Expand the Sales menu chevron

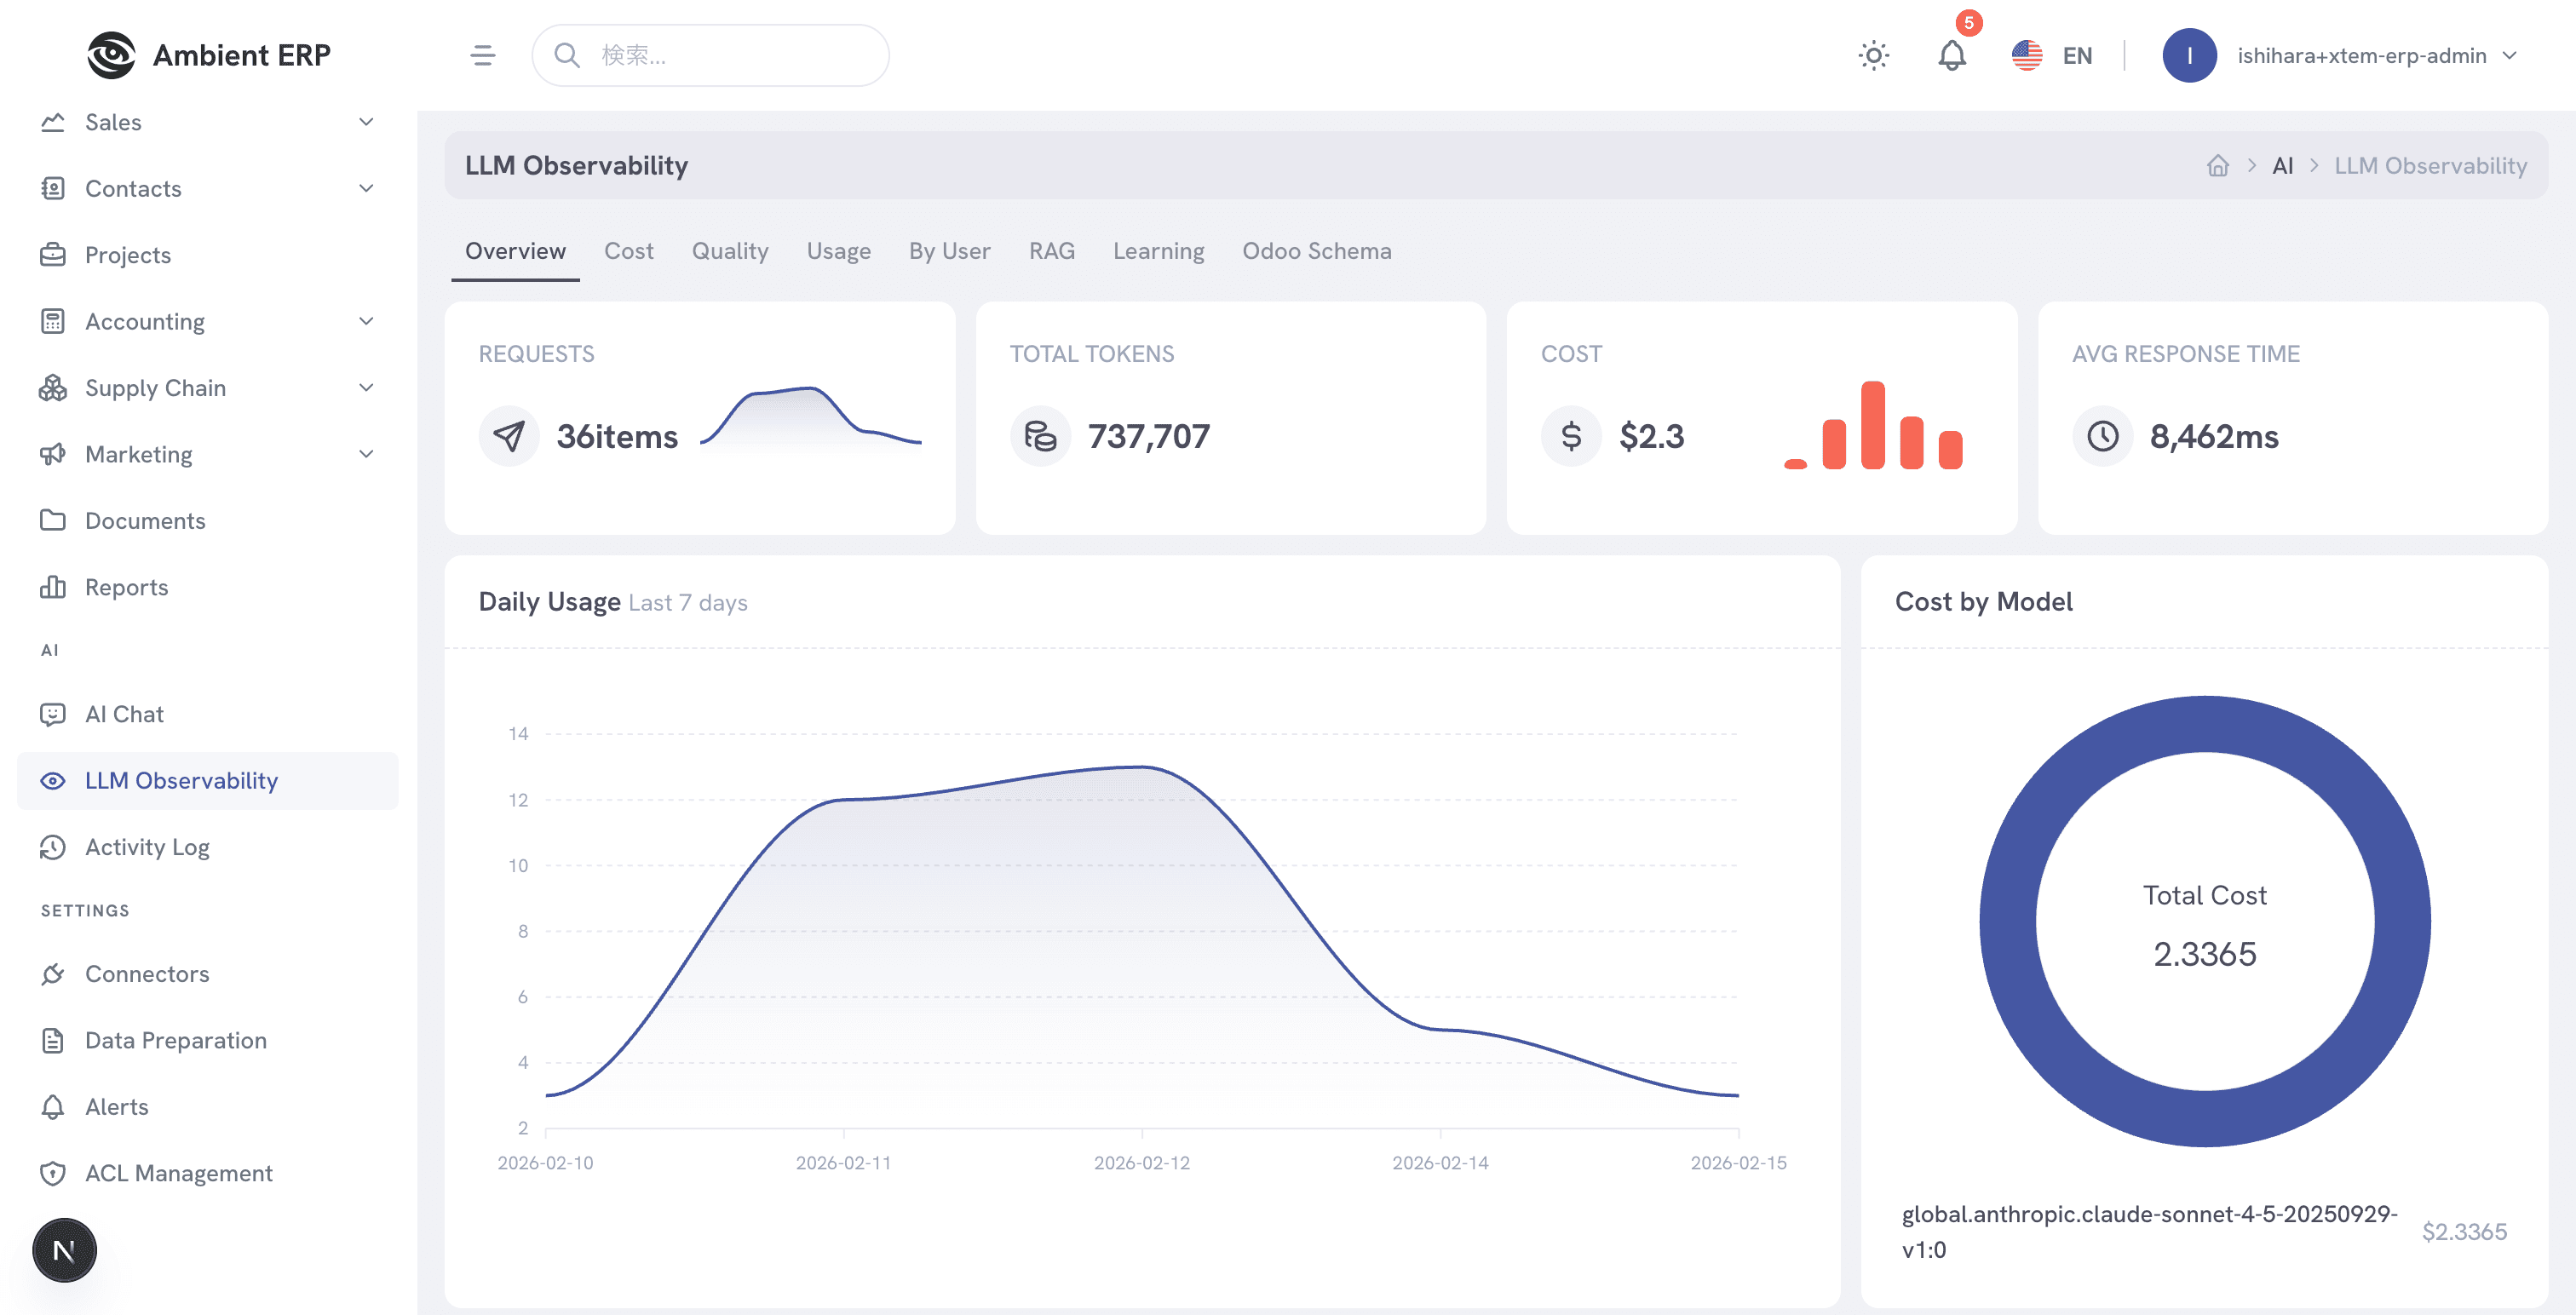tap(366, 122)
